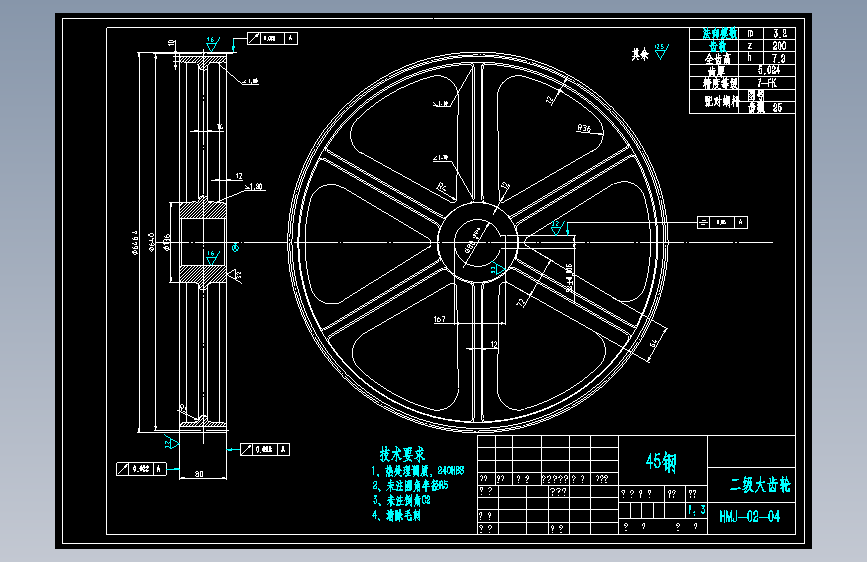Click the tooth thickness value 5.024
Image resolution: width=867 pixels, height=562 pixels.
[769, 70]
